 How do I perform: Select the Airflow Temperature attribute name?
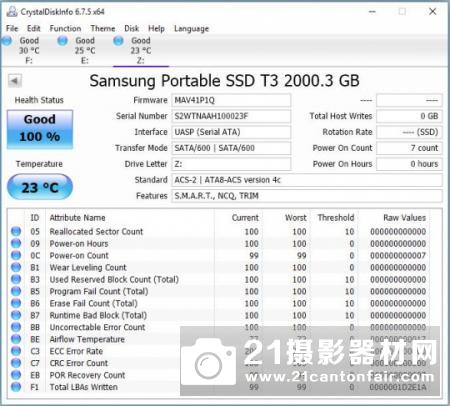coord(87,339)
